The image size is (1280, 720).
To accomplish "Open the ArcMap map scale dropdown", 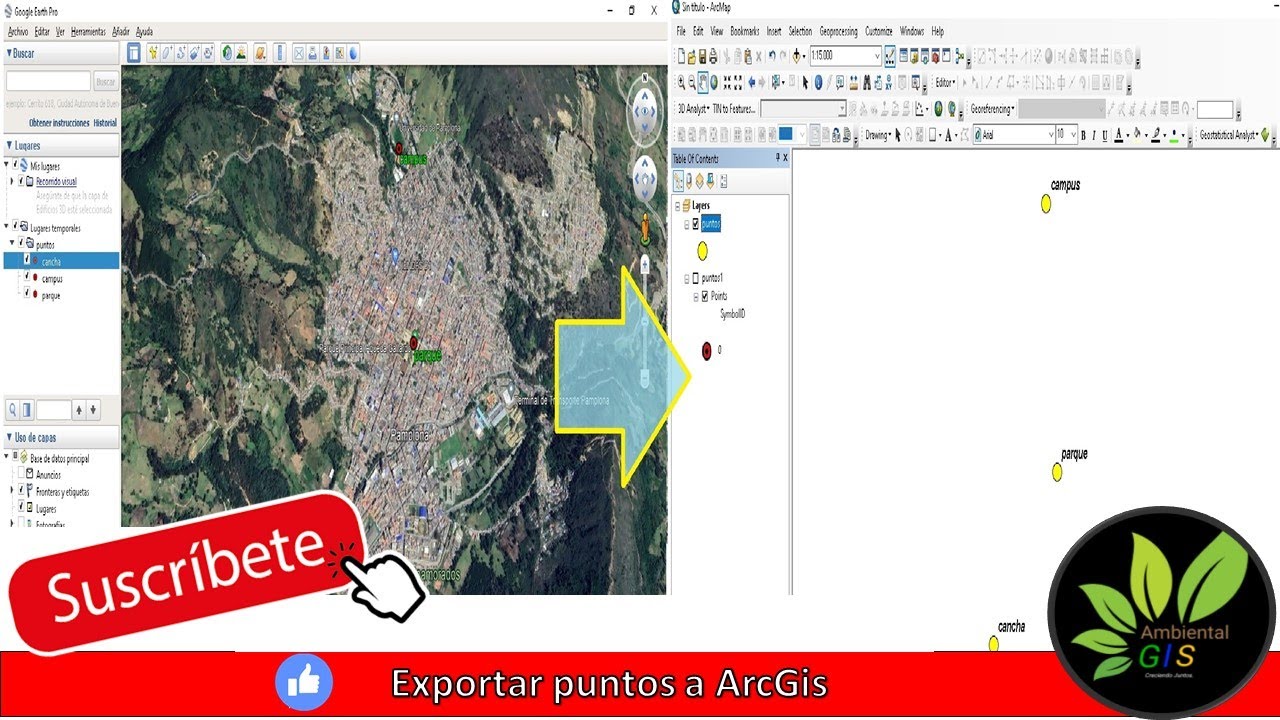I will (x=875, y=56).
